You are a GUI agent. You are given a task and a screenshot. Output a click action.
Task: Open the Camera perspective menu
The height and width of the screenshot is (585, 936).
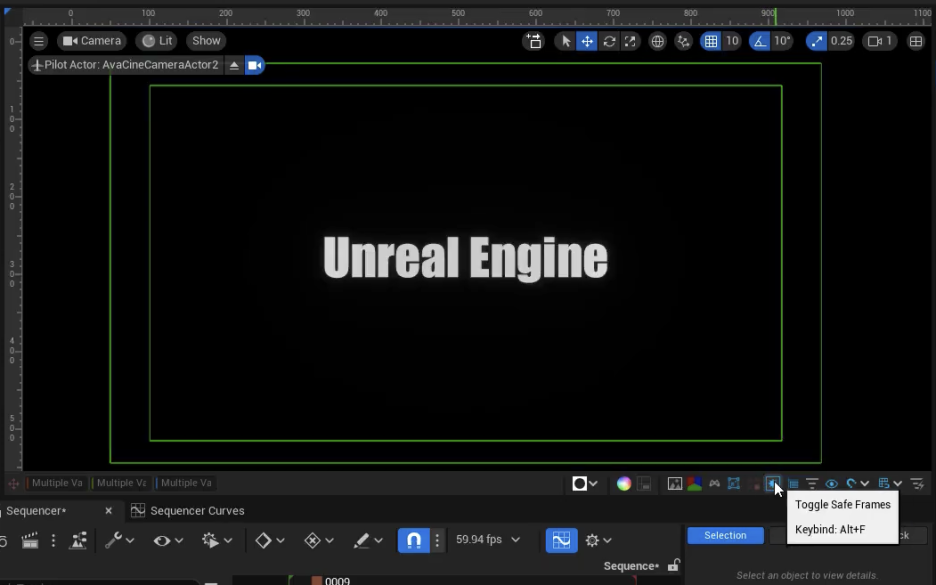92,41
